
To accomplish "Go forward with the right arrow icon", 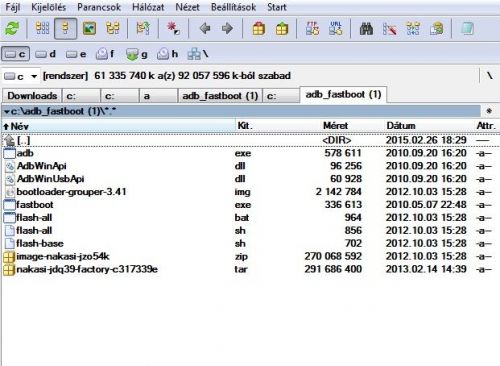I will click(x=227, y=28).
